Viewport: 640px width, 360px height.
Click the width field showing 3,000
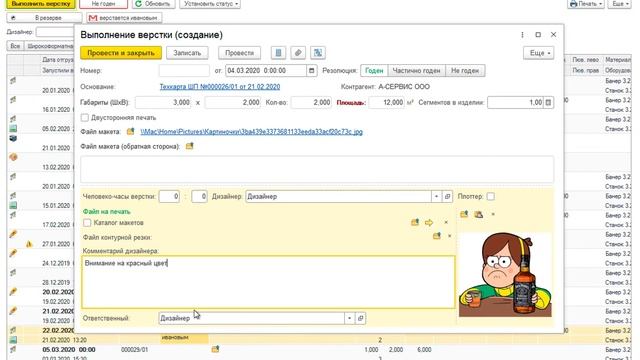click(164, 102)
